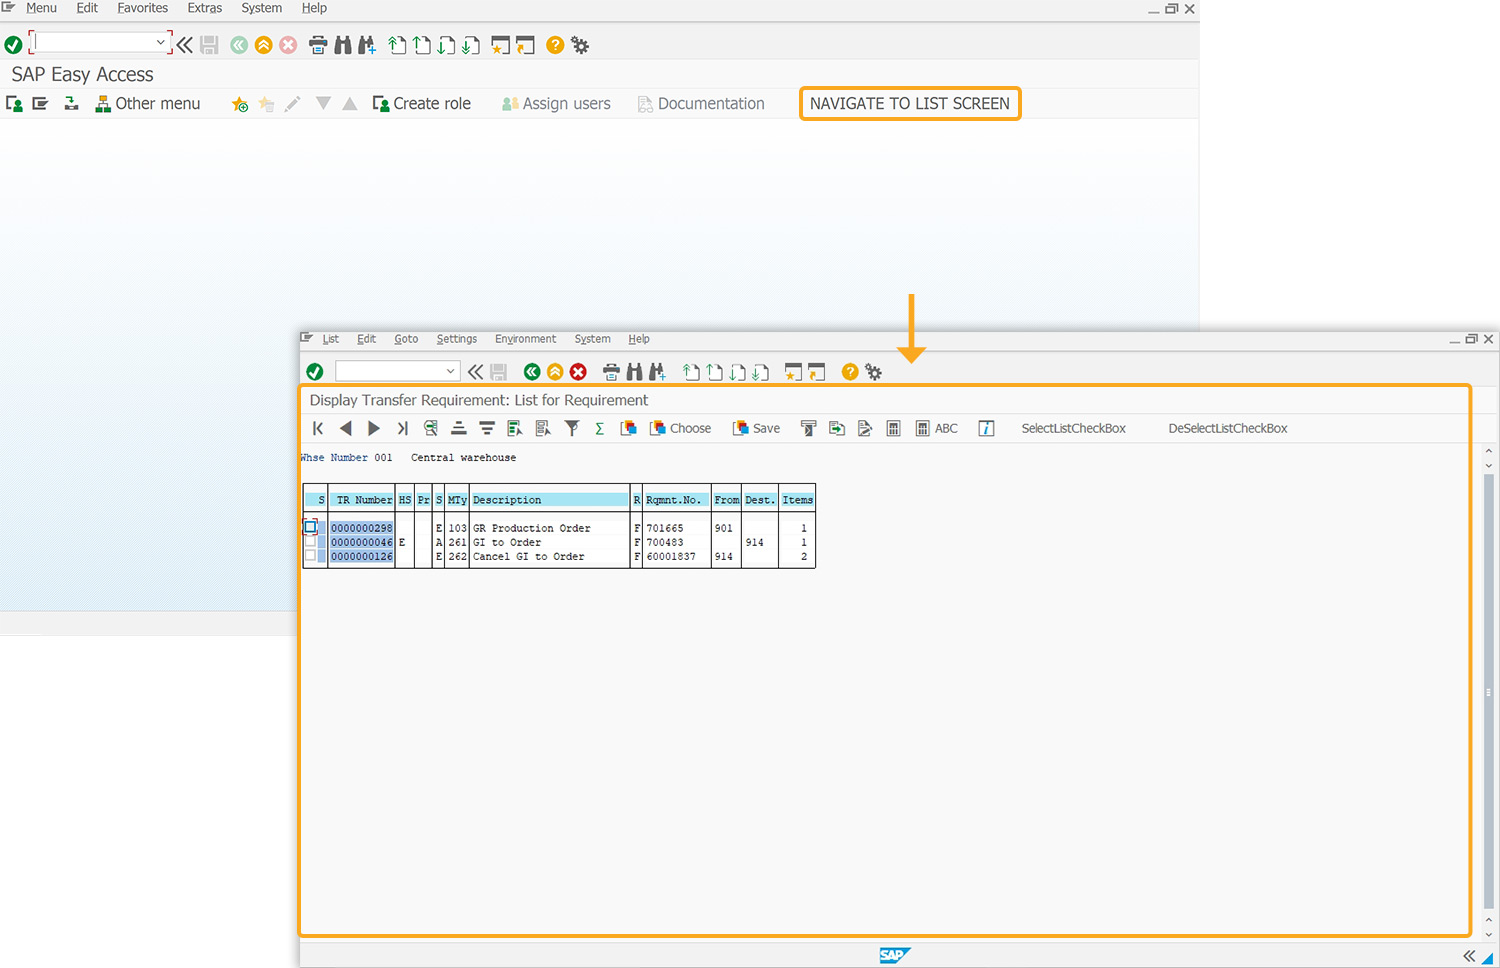Open the Goto menu in list window
1500x968 pixels.
click(x=406, y=339)
